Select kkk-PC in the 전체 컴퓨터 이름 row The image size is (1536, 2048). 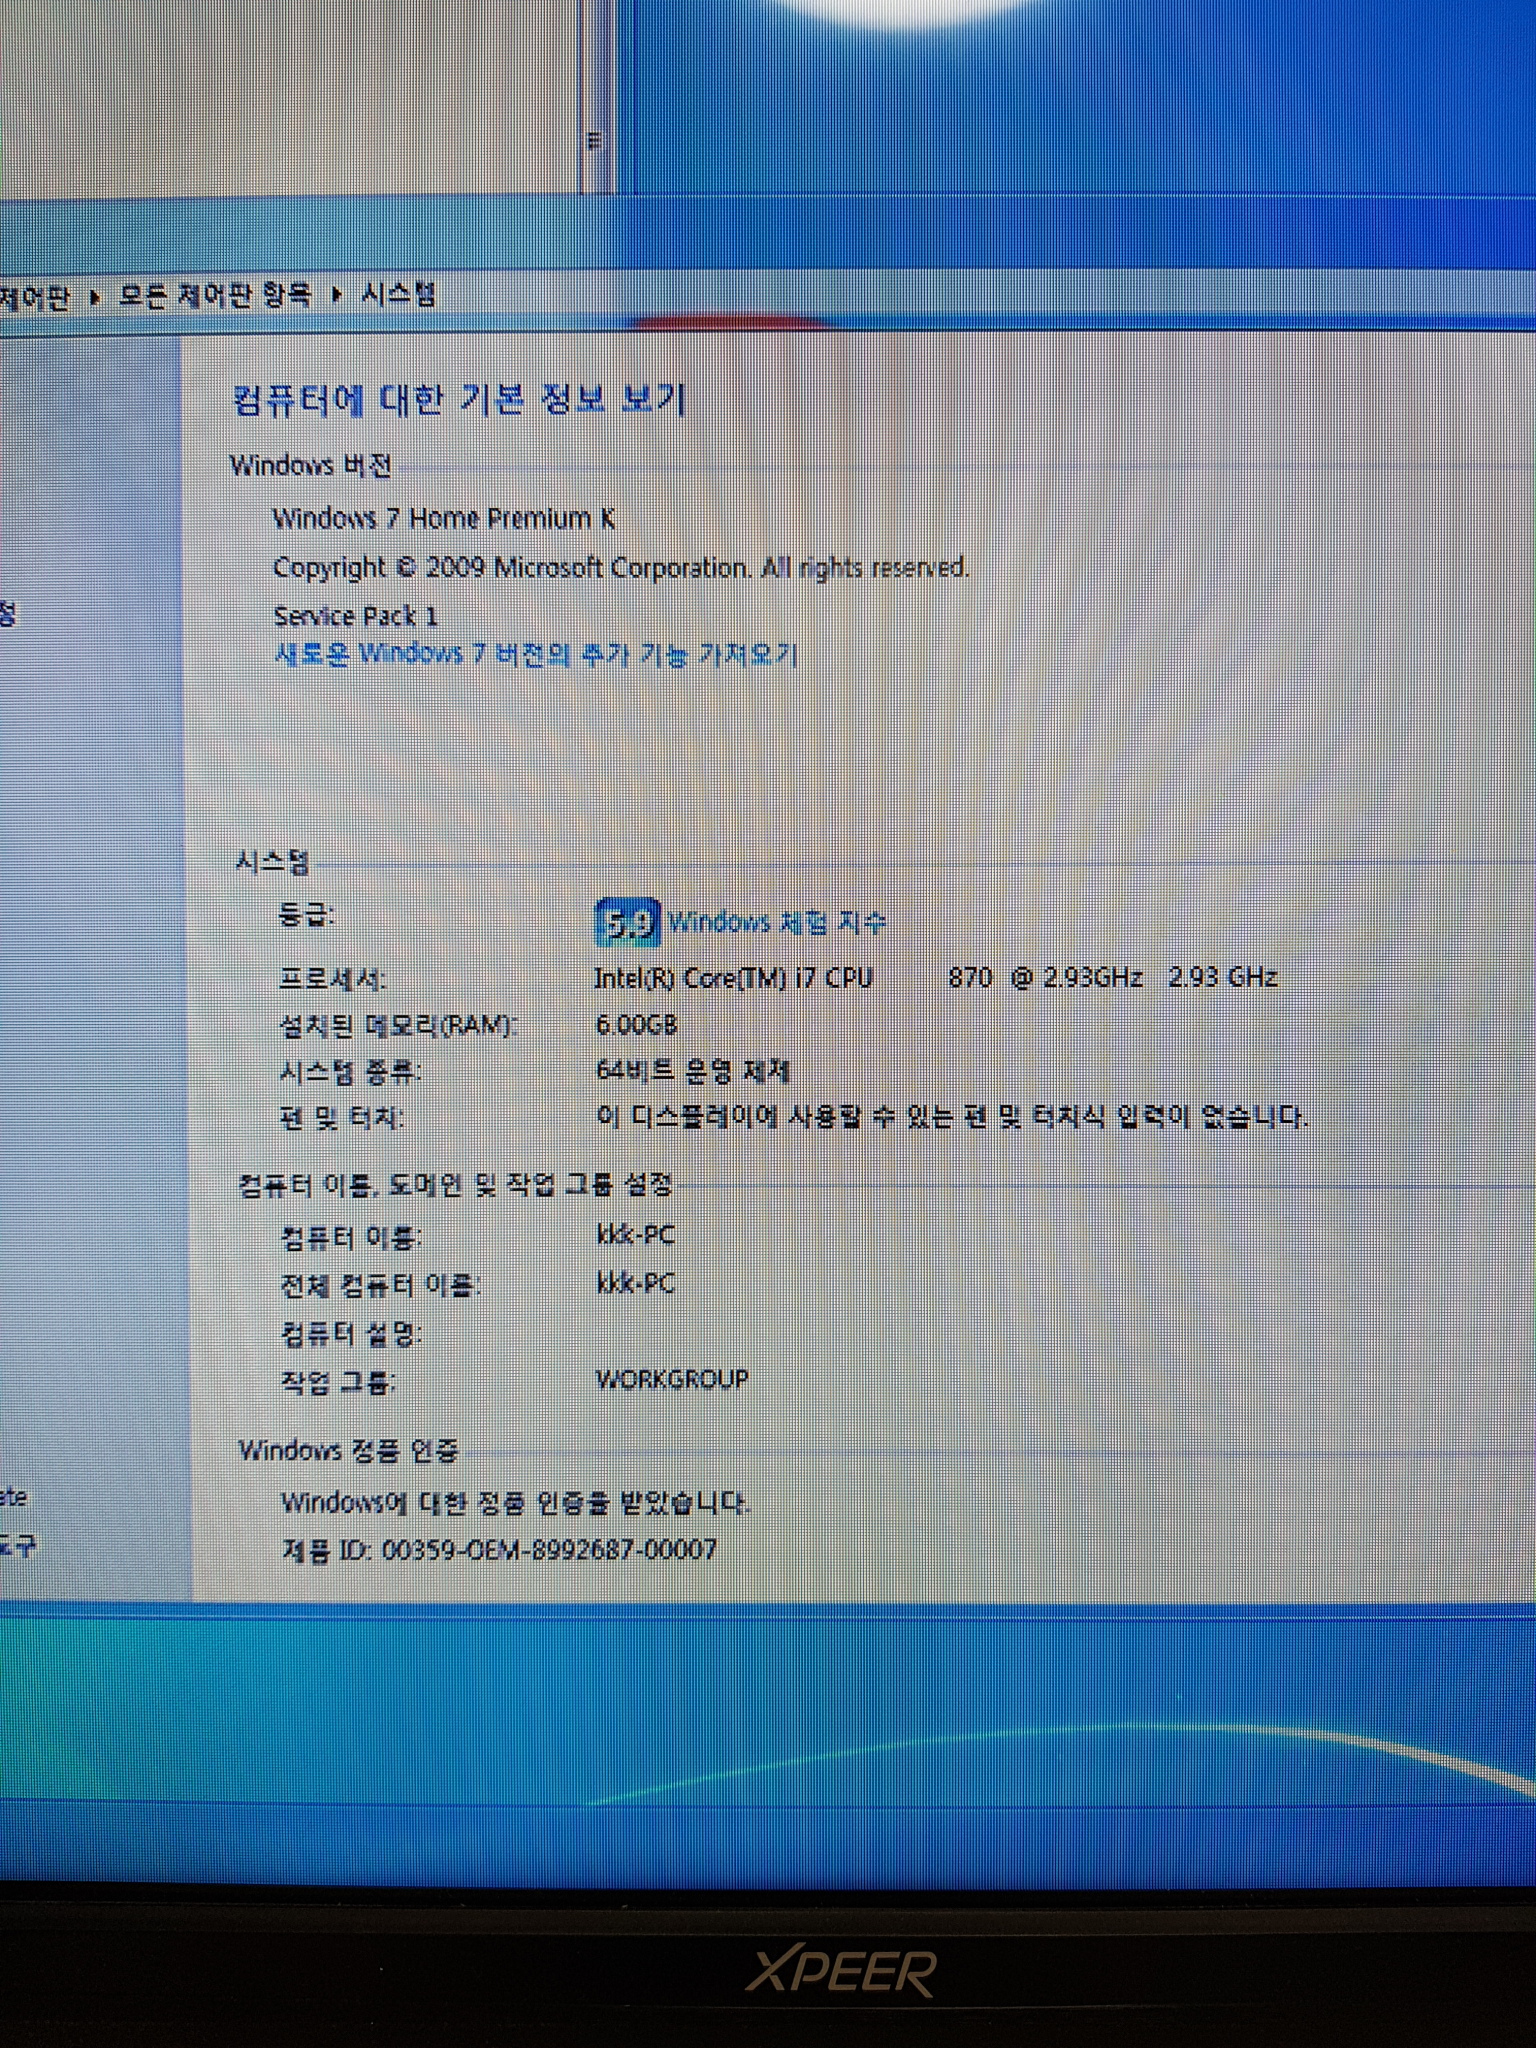[636, 1283]
